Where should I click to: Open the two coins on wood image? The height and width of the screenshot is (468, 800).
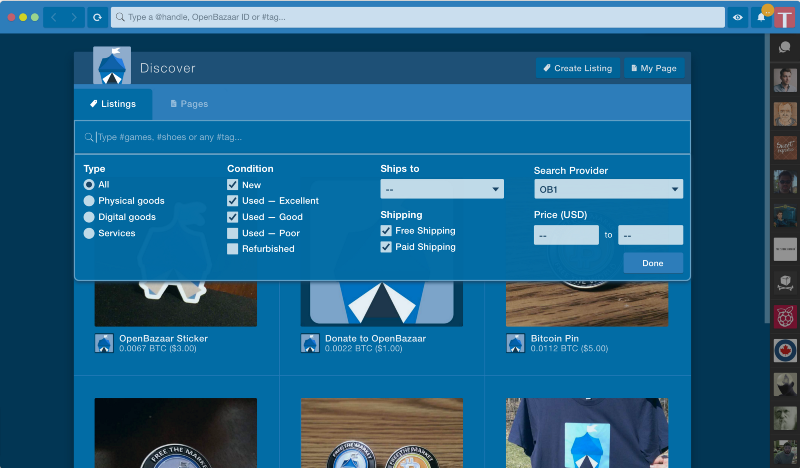click(x=382, y=433)
